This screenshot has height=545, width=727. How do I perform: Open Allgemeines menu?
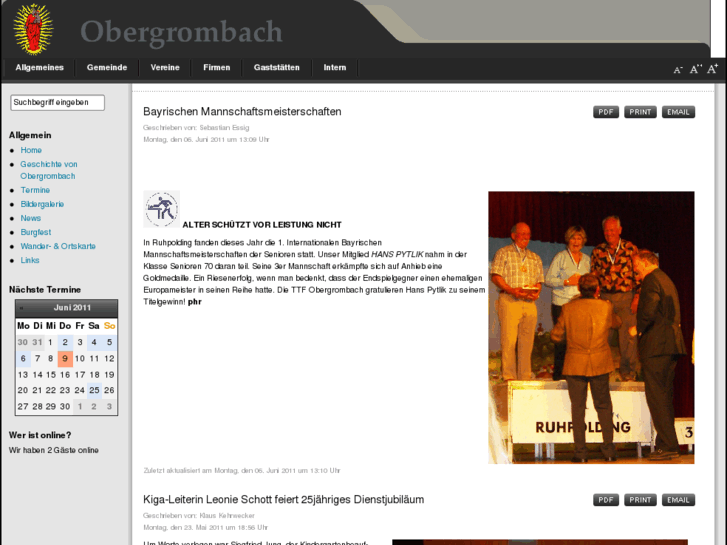coord(39,68)
